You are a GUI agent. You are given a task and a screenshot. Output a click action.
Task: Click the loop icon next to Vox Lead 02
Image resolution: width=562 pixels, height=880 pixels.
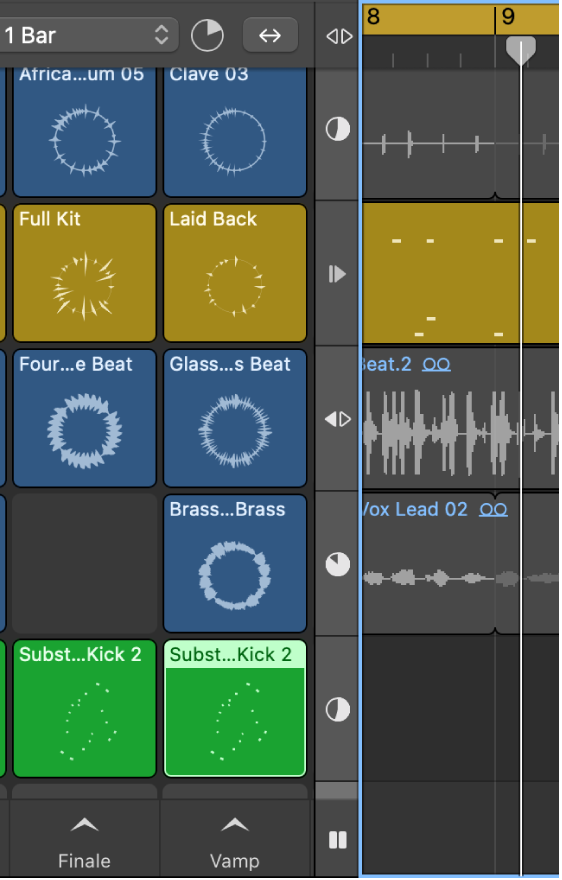click(x=494, y=510)
